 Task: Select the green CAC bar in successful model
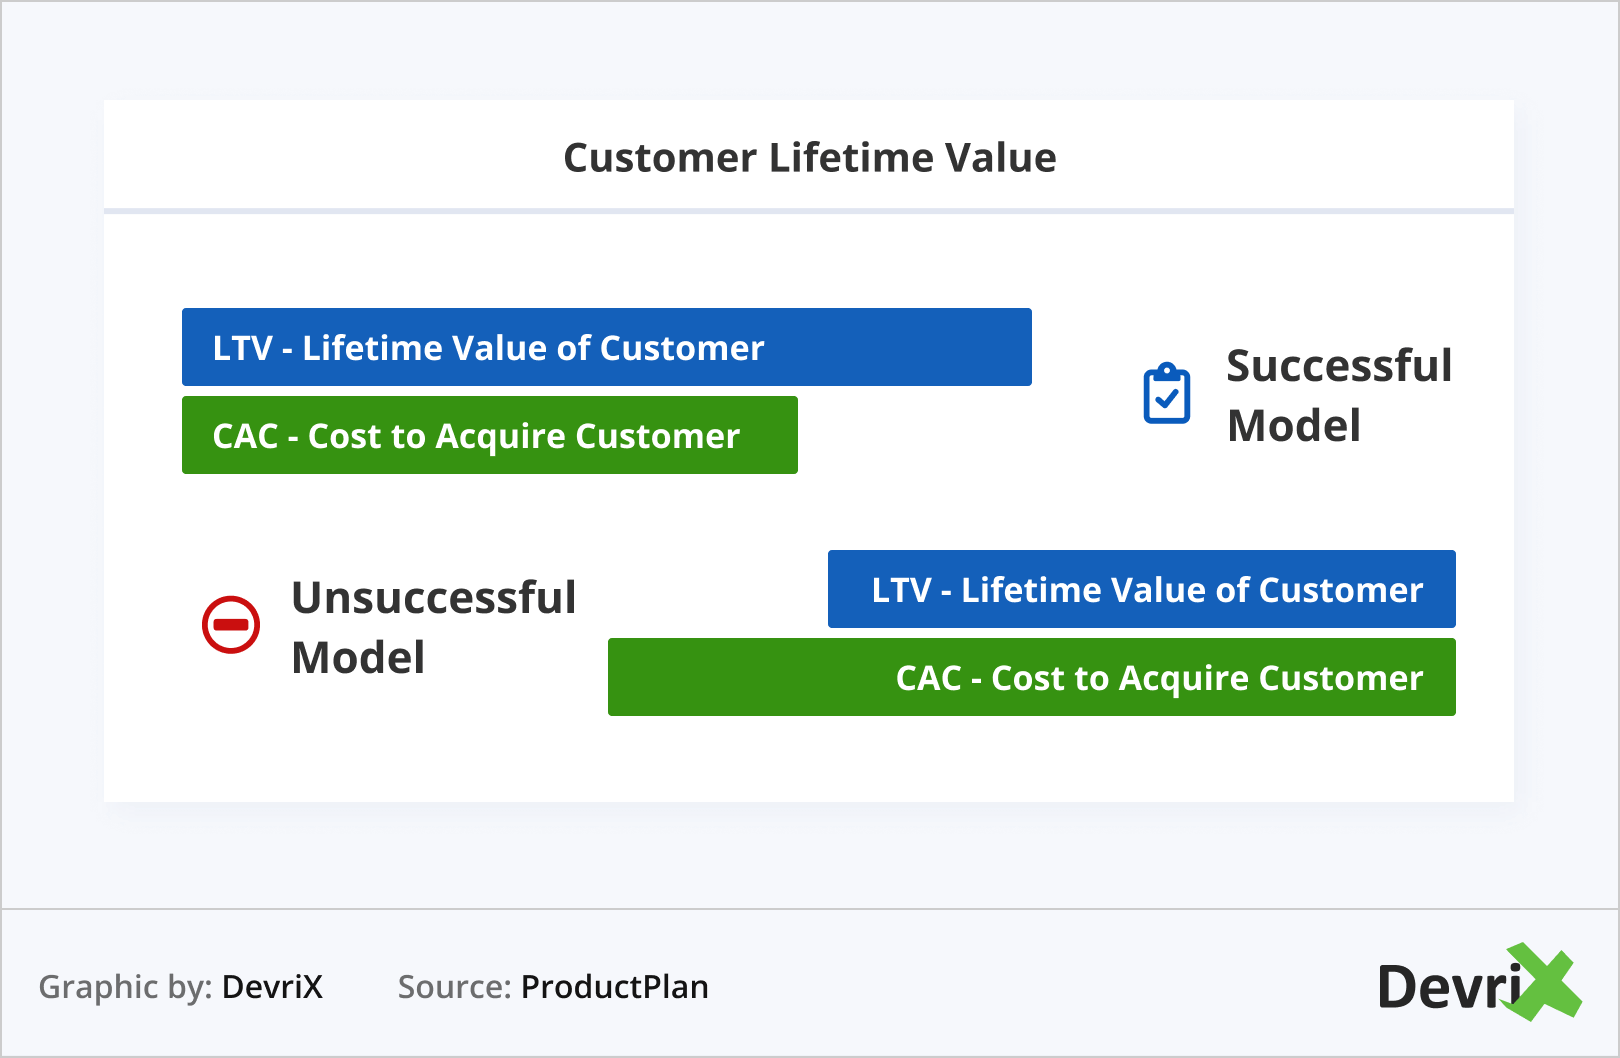(489, 435)
